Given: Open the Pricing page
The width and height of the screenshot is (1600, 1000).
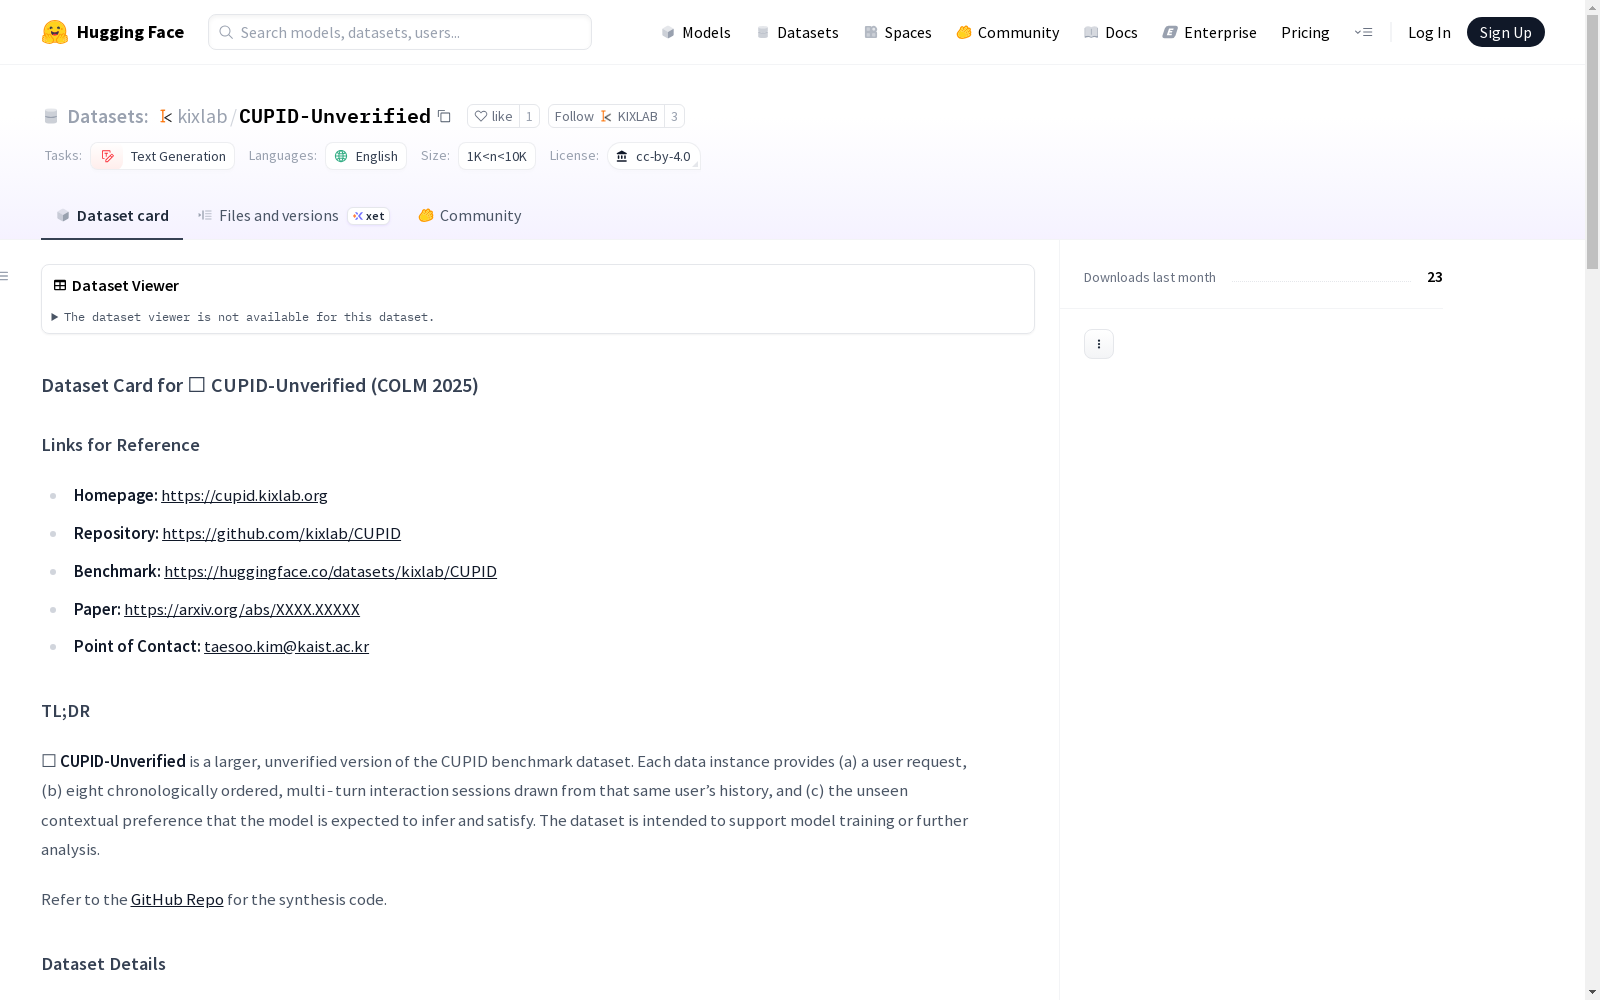Looking at the screenshot, I should pos(1305,32).
